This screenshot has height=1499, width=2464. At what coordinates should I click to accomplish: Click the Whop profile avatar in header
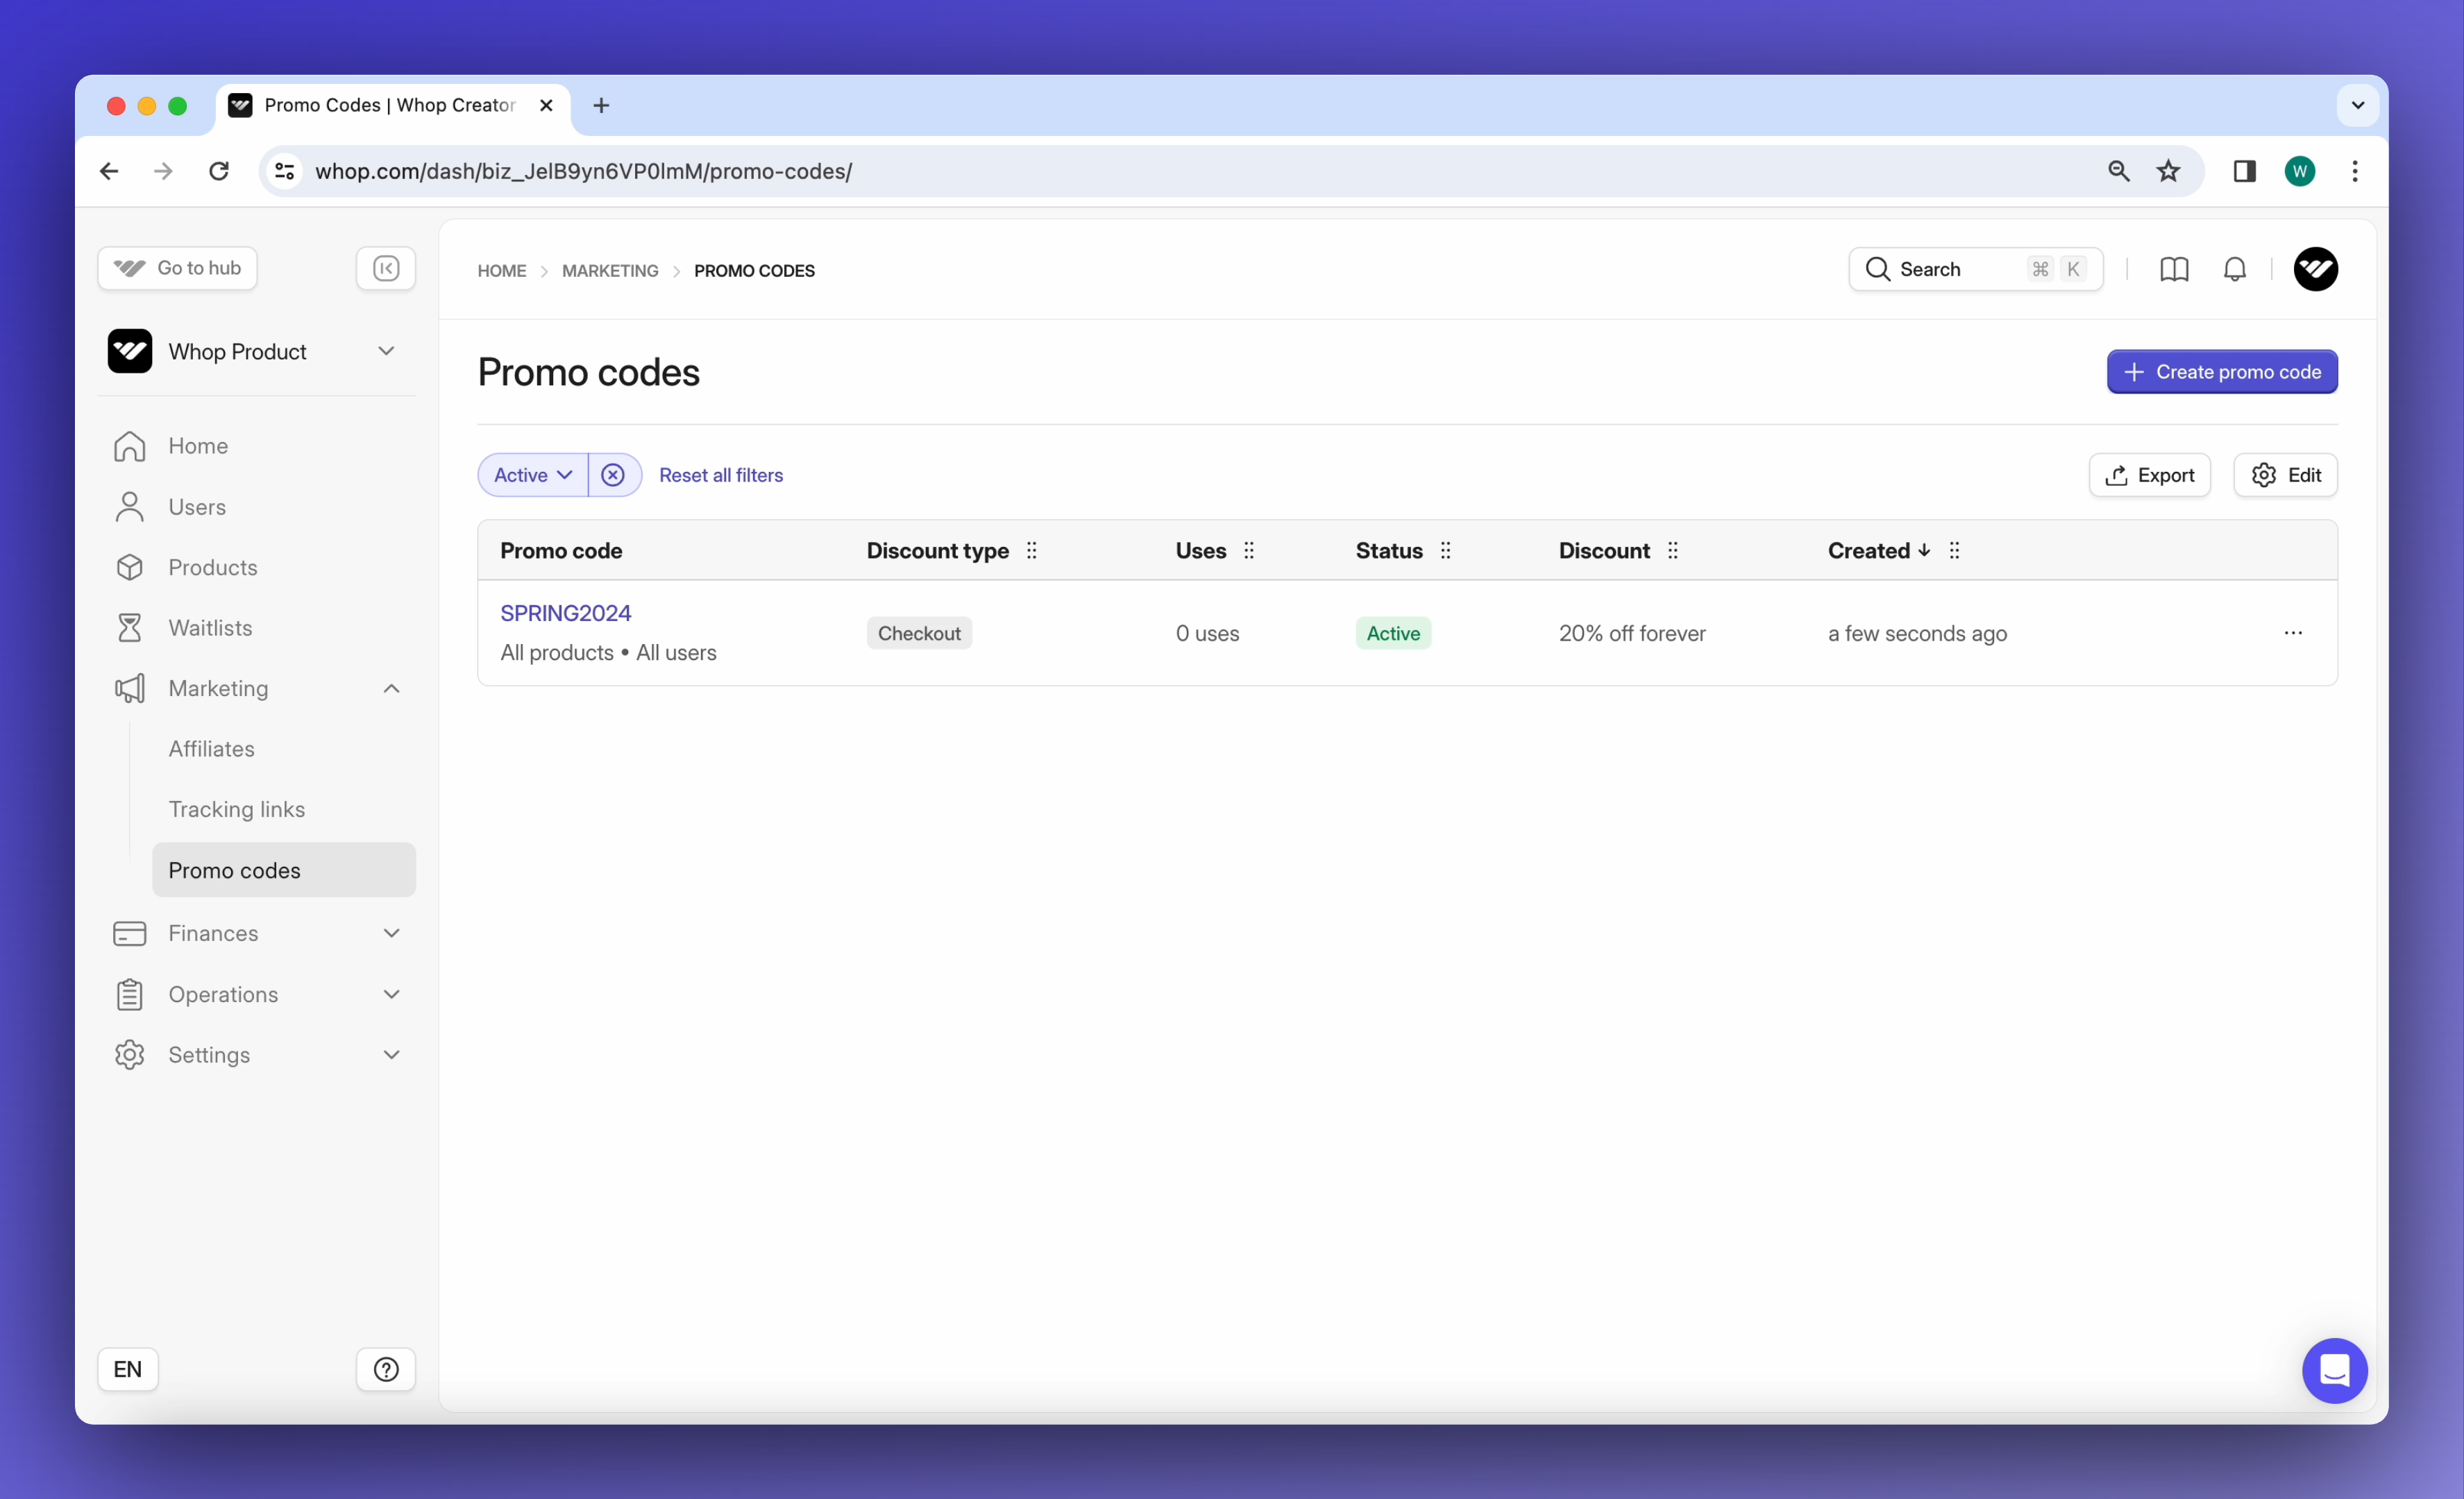tap(2315, 269)
